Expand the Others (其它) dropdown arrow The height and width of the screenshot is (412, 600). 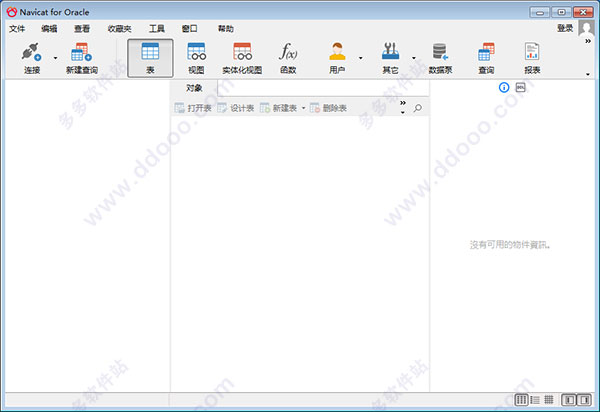click(x=414, y=58)
